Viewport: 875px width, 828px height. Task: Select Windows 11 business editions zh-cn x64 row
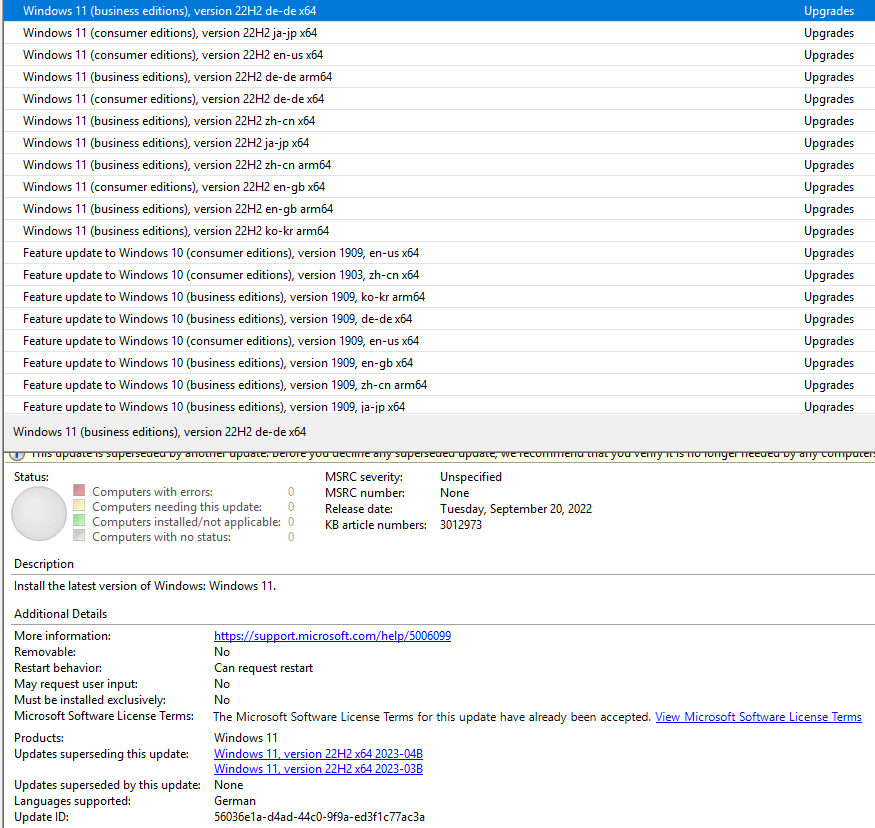[439, 121]
